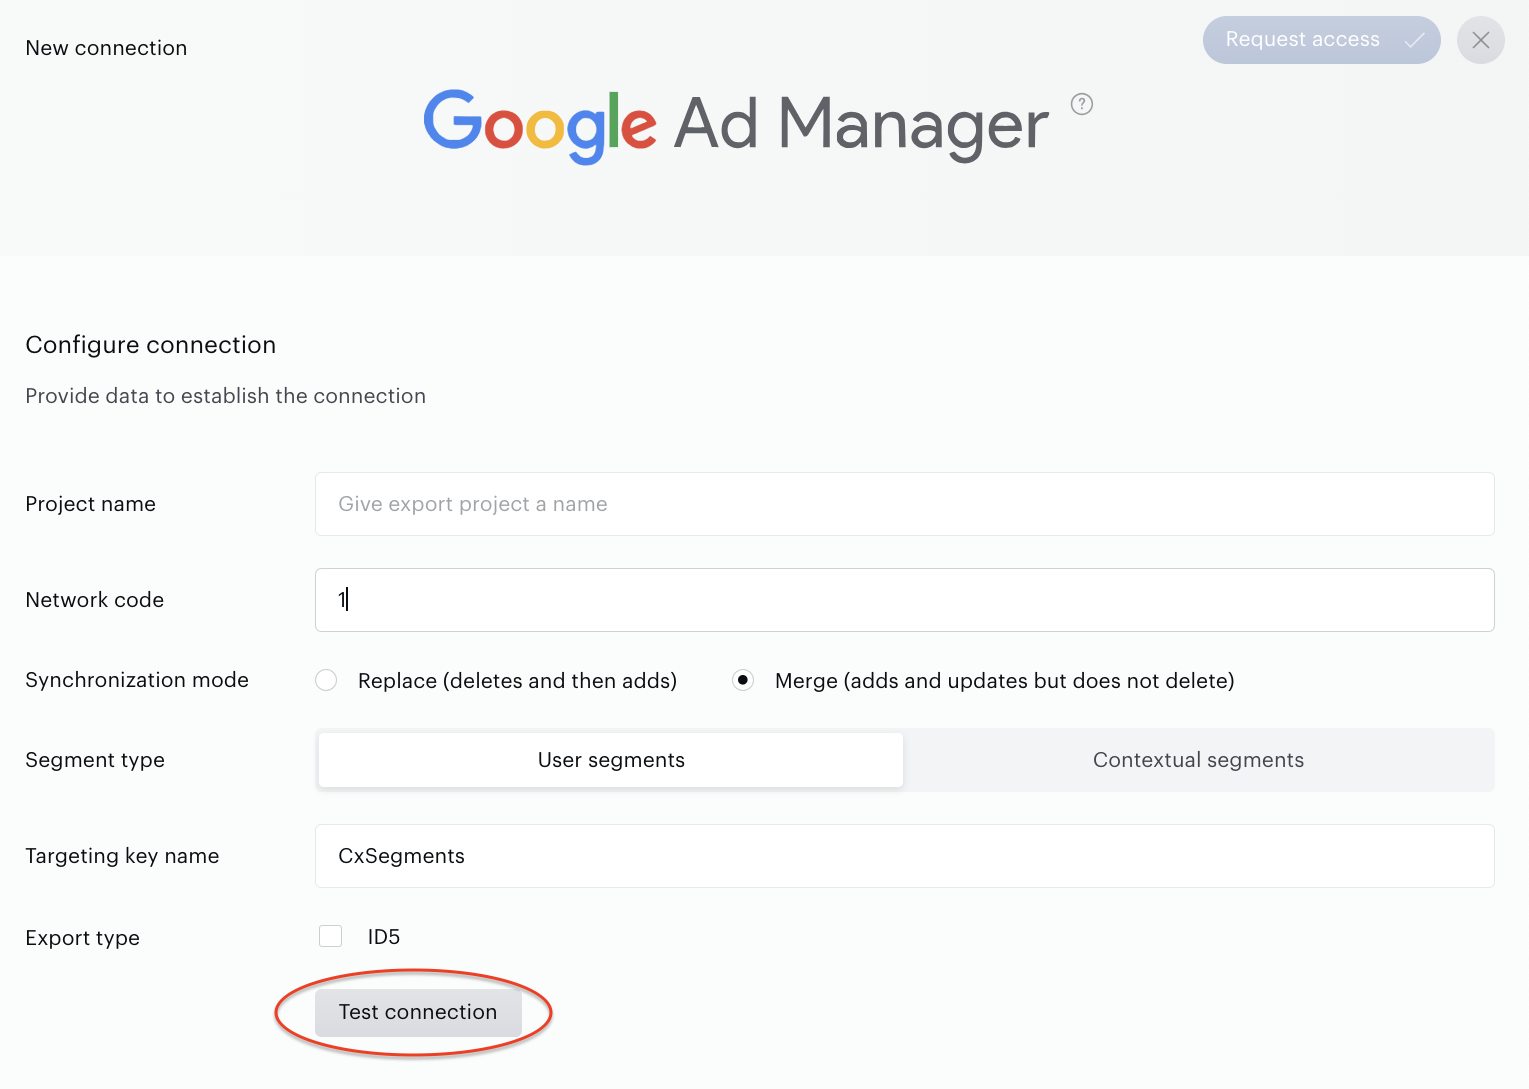
Task: Select Replace synchronization mode radio button
Action: tap(326, 680)
